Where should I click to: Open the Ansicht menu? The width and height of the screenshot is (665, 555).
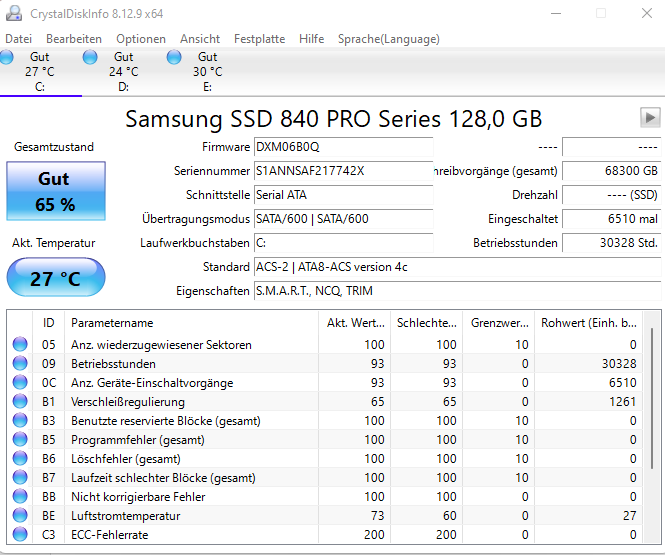(x=200, y=39)
